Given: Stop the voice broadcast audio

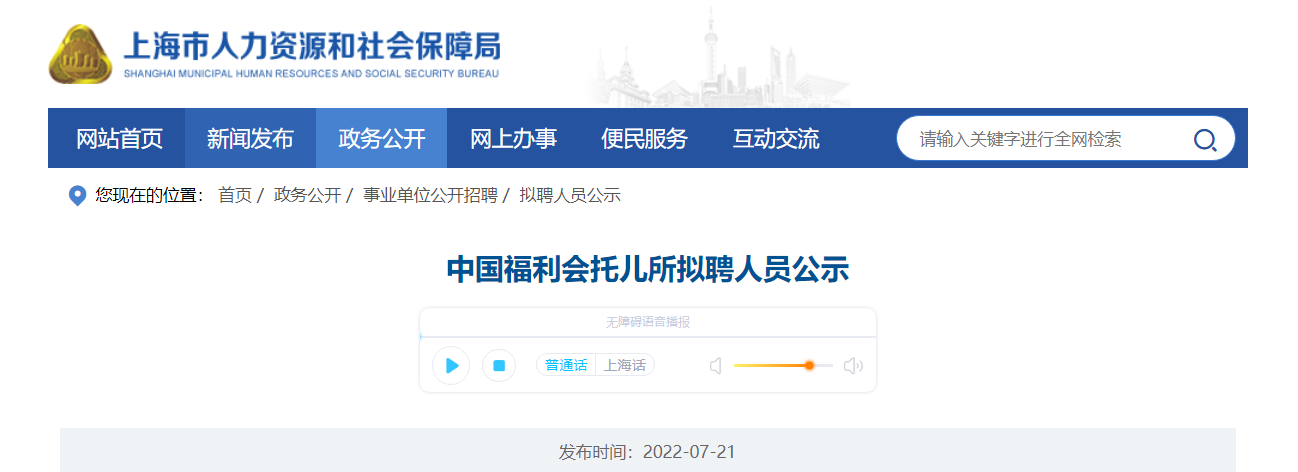Looking at the screenshot, I should point(499,365).
